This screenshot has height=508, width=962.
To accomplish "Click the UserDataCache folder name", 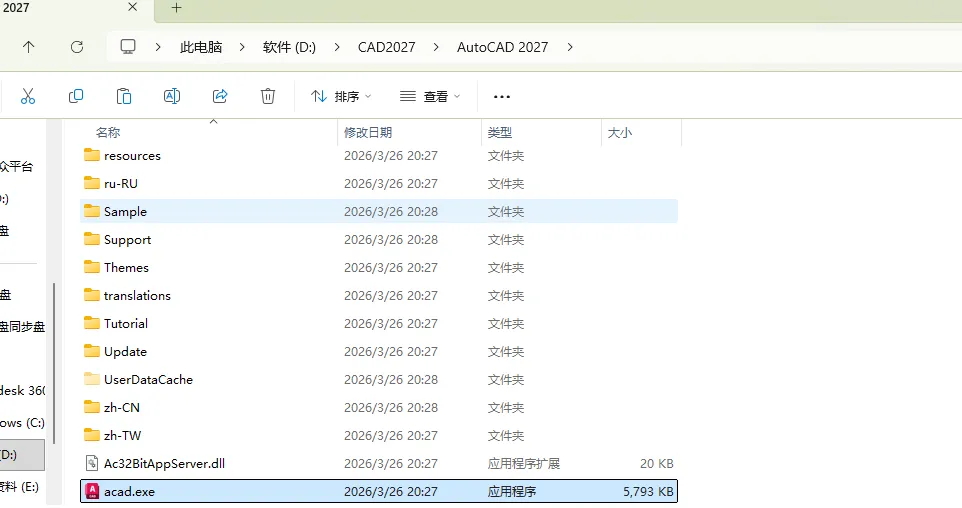I will click(x=148, y=380).
